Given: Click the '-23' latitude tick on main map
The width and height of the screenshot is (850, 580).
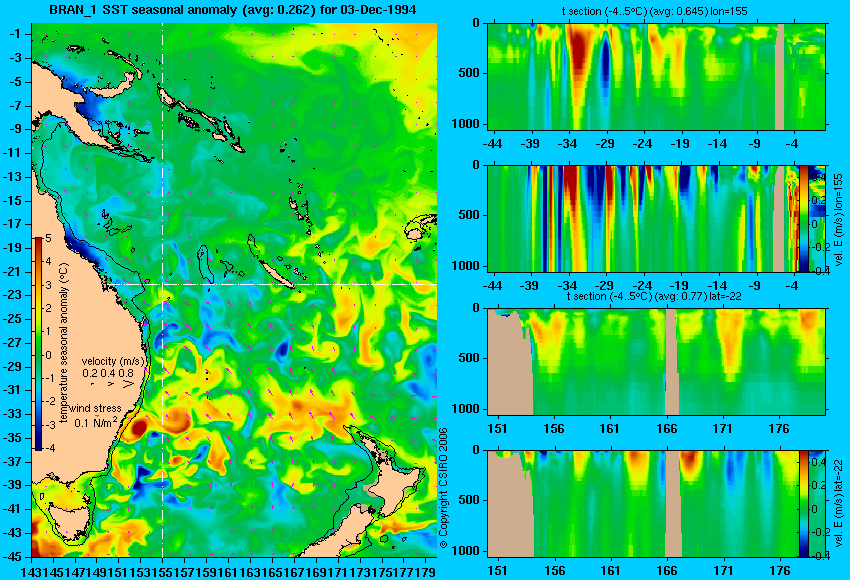Looking at the screenshot, I should 13,295.
